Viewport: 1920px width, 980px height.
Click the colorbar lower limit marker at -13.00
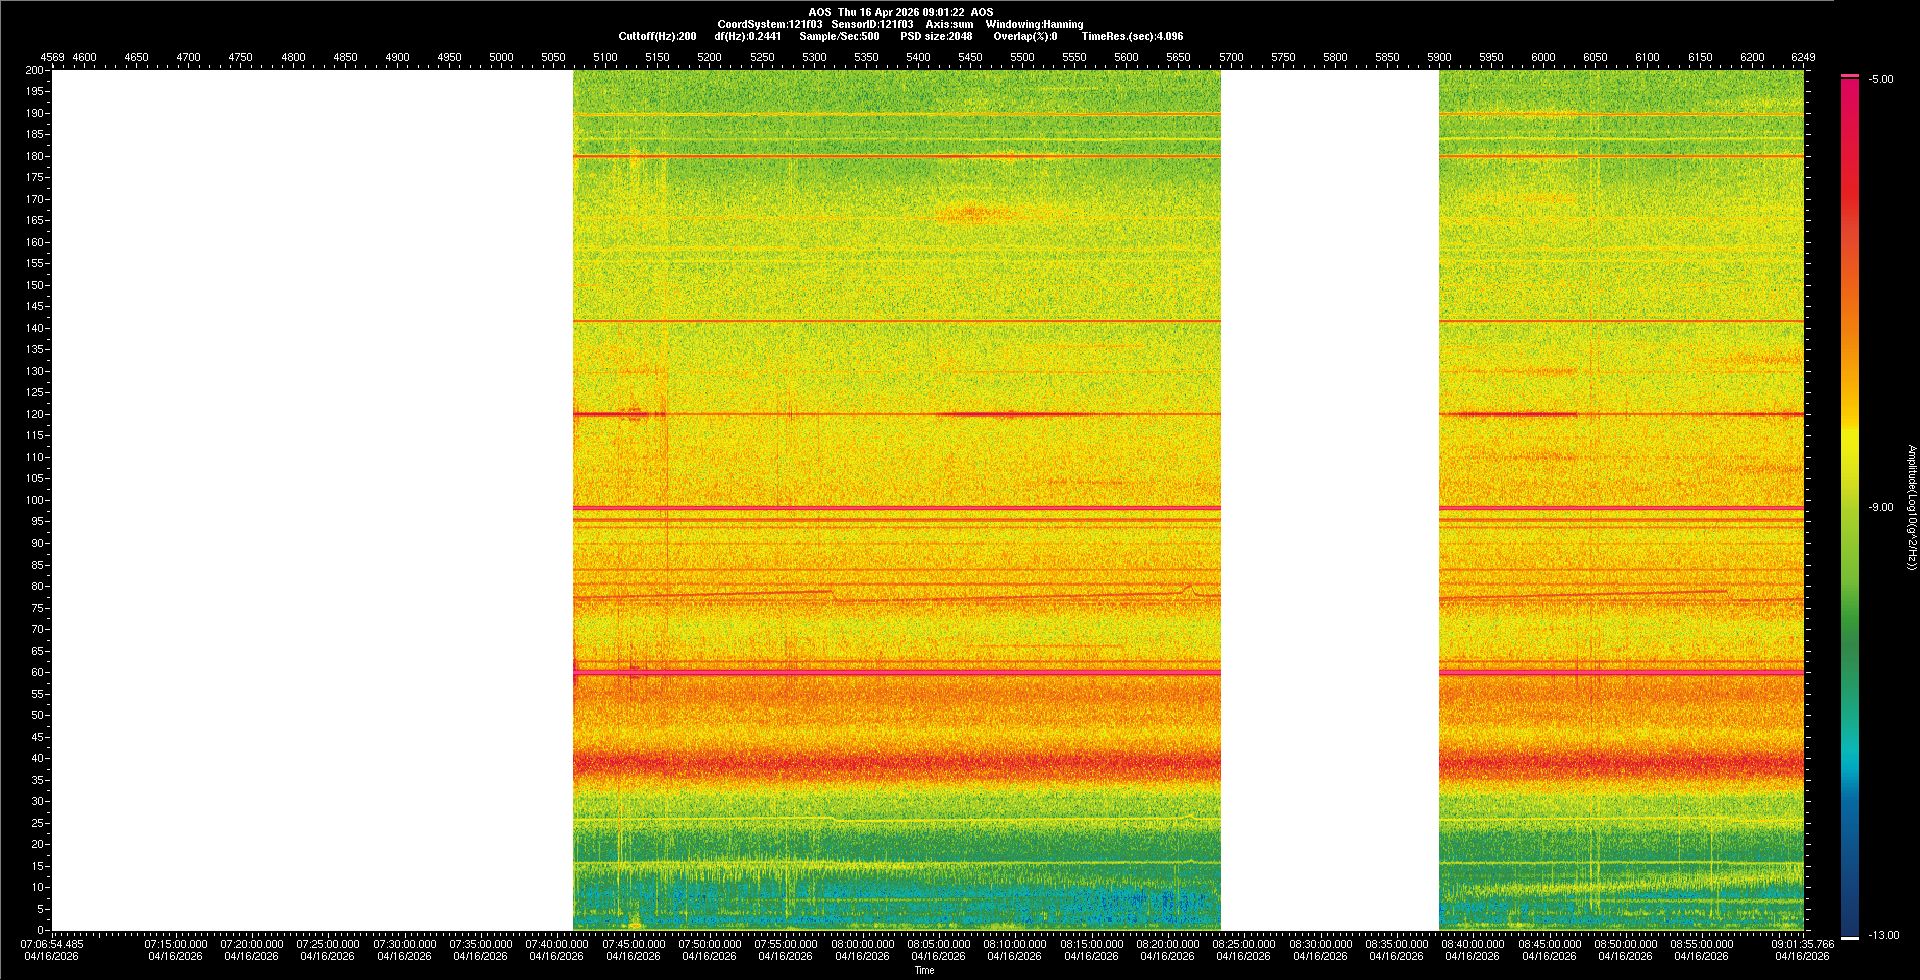[1850, 937]
